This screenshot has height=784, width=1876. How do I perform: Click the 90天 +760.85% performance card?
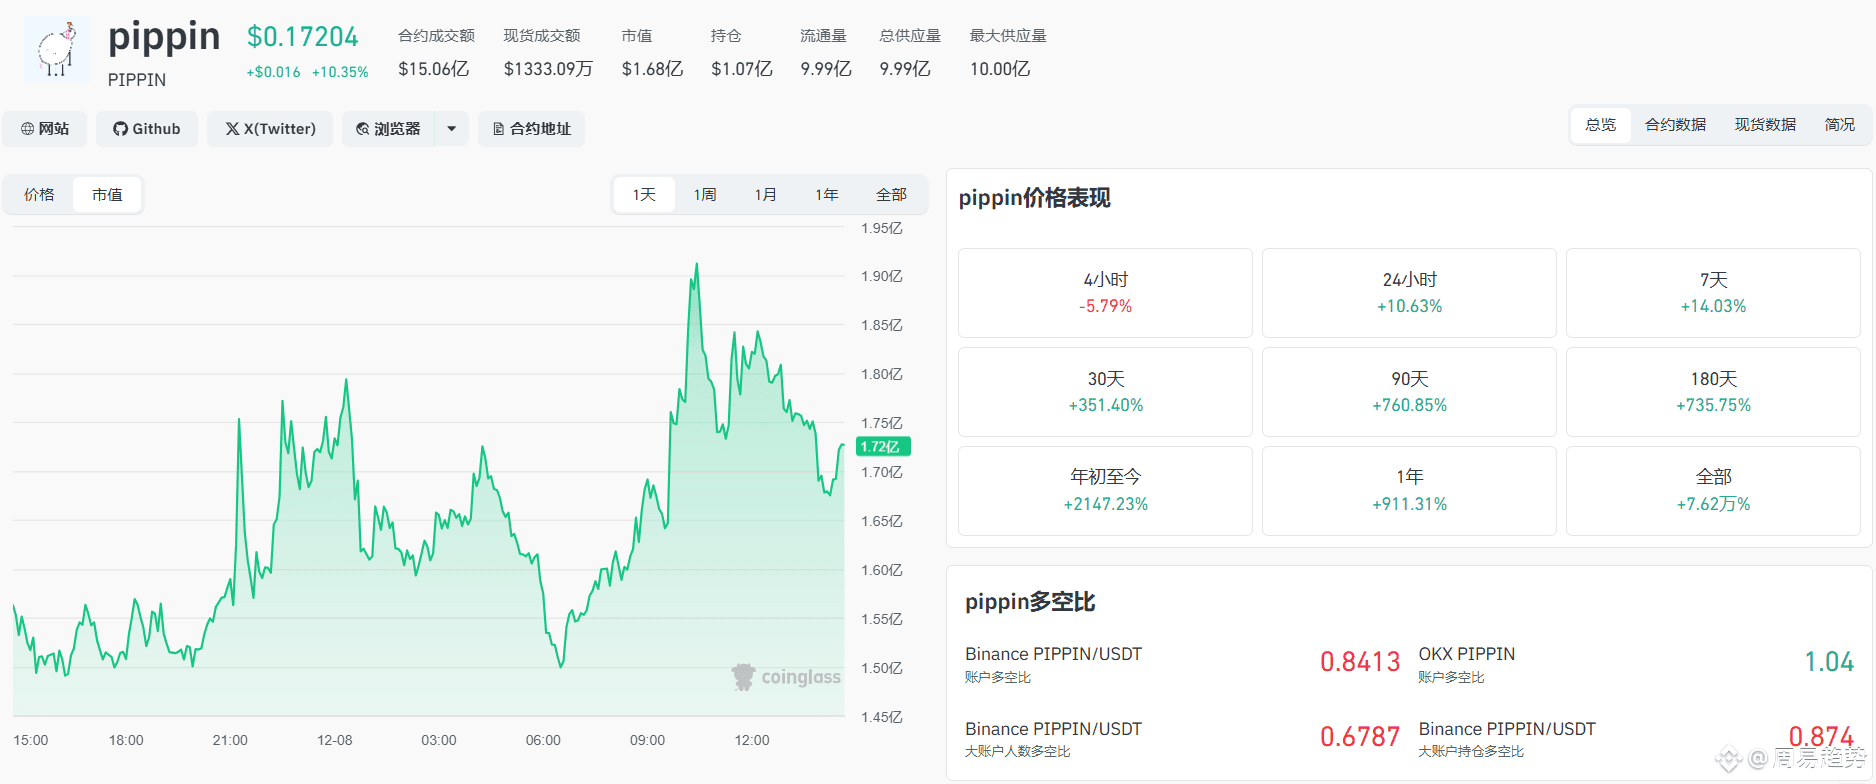tap(1409, 392)
